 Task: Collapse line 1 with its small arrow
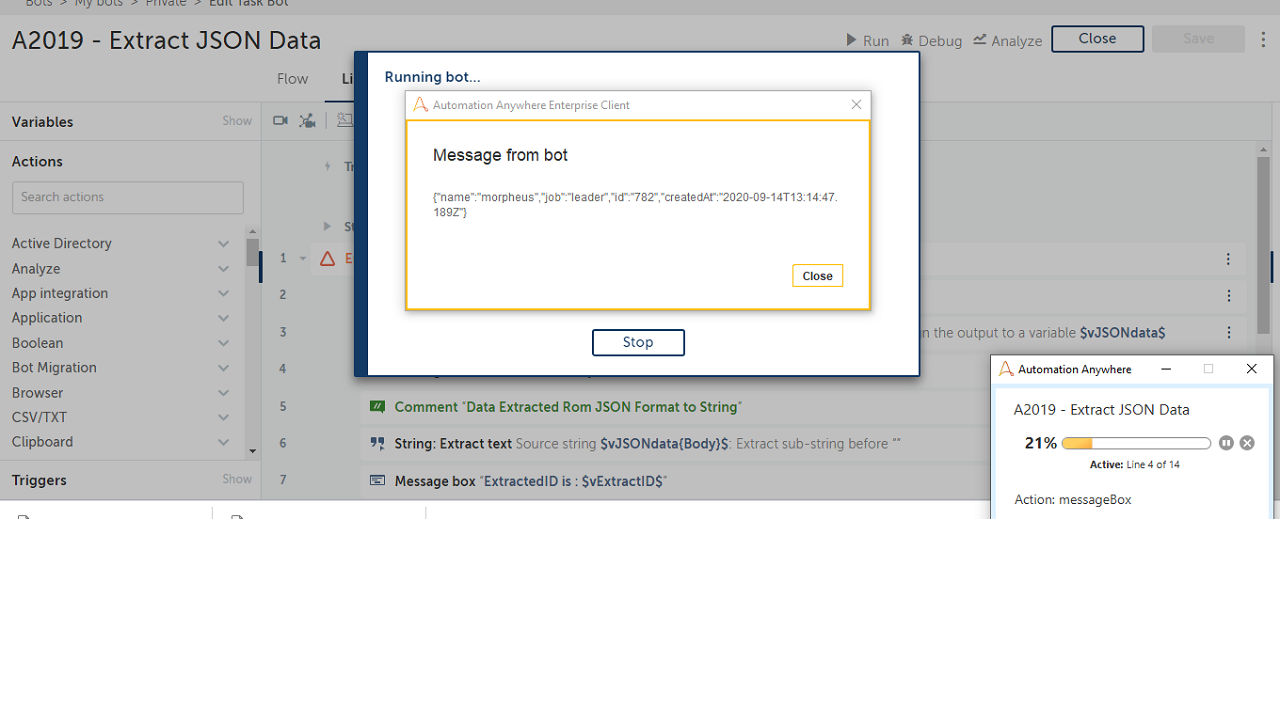click(303, 259)
